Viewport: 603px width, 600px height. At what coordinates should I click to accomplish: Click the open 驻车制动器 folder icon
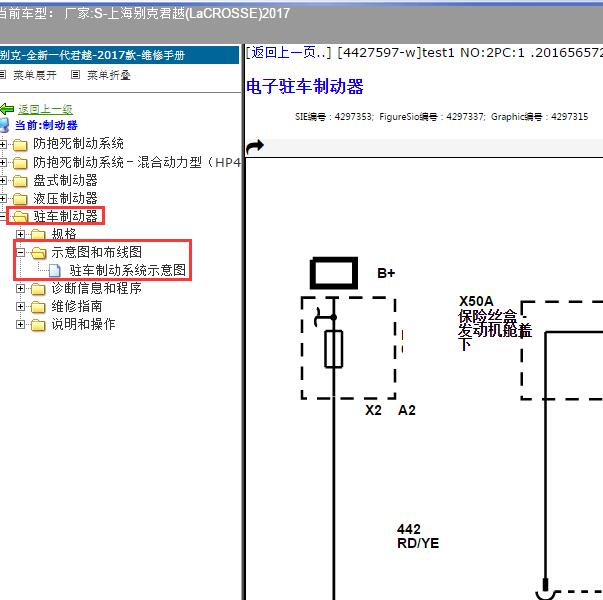click(19, 217)
